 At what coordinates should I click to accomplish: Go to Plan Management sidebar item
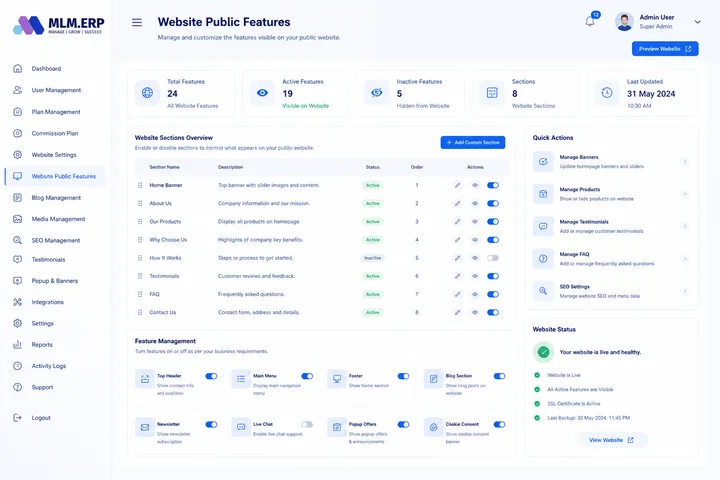coord(55,112)
